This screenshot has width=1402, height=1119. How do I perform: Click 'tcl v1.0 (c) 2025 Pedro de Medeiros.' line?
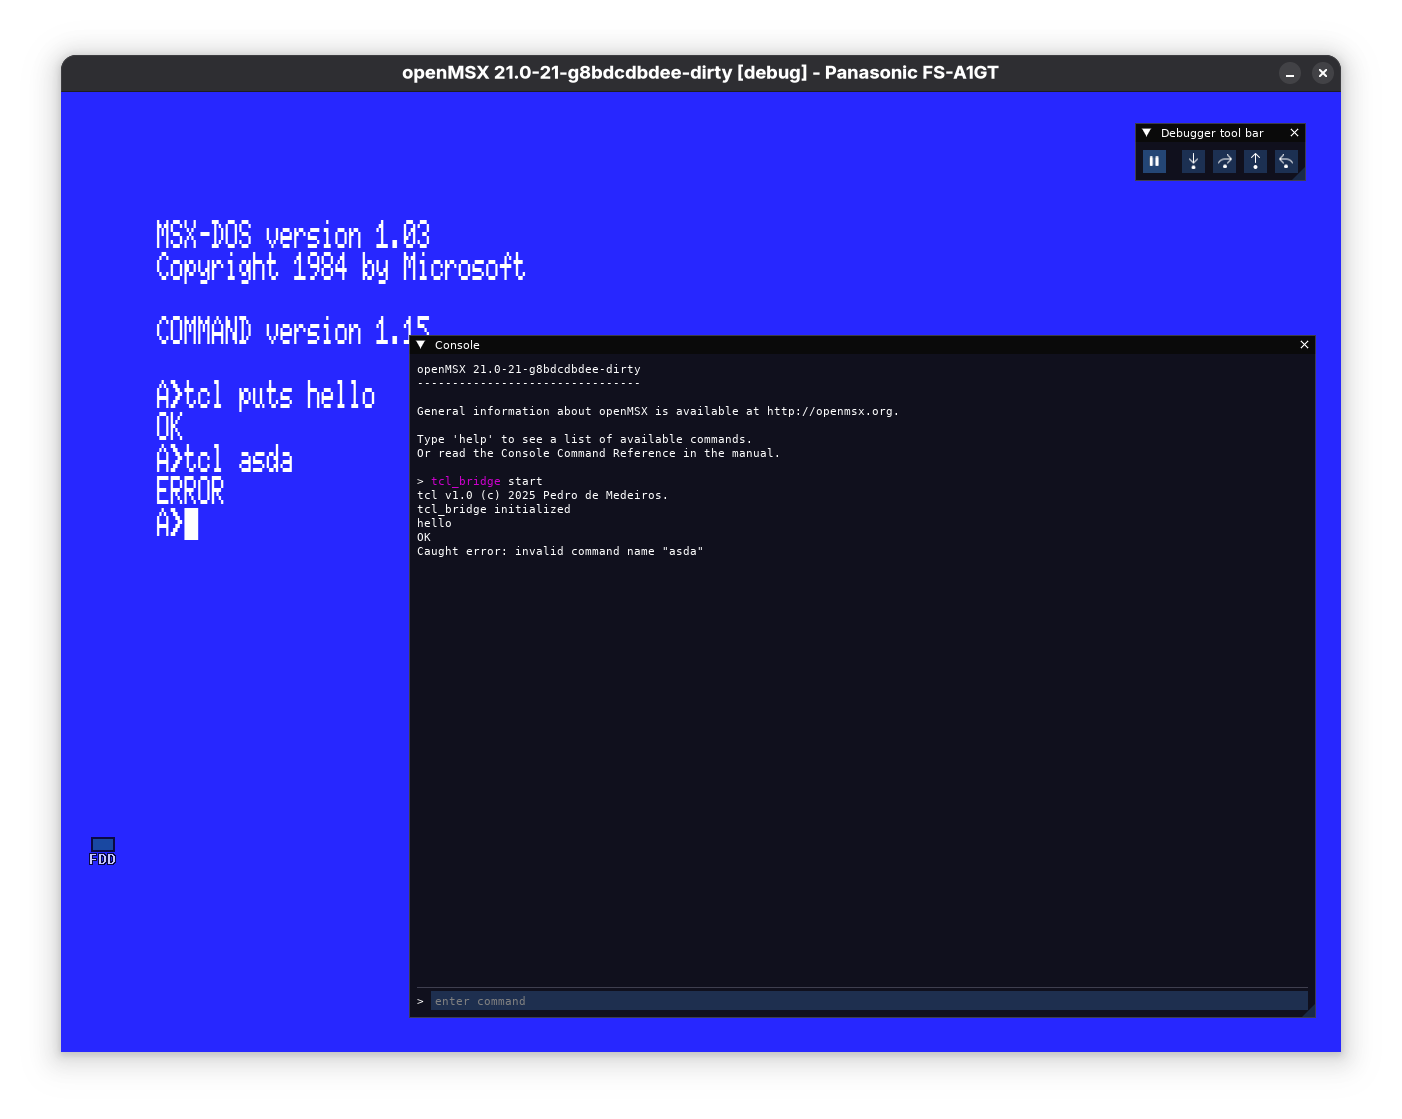pyautogui.click(x=542, y=495)
